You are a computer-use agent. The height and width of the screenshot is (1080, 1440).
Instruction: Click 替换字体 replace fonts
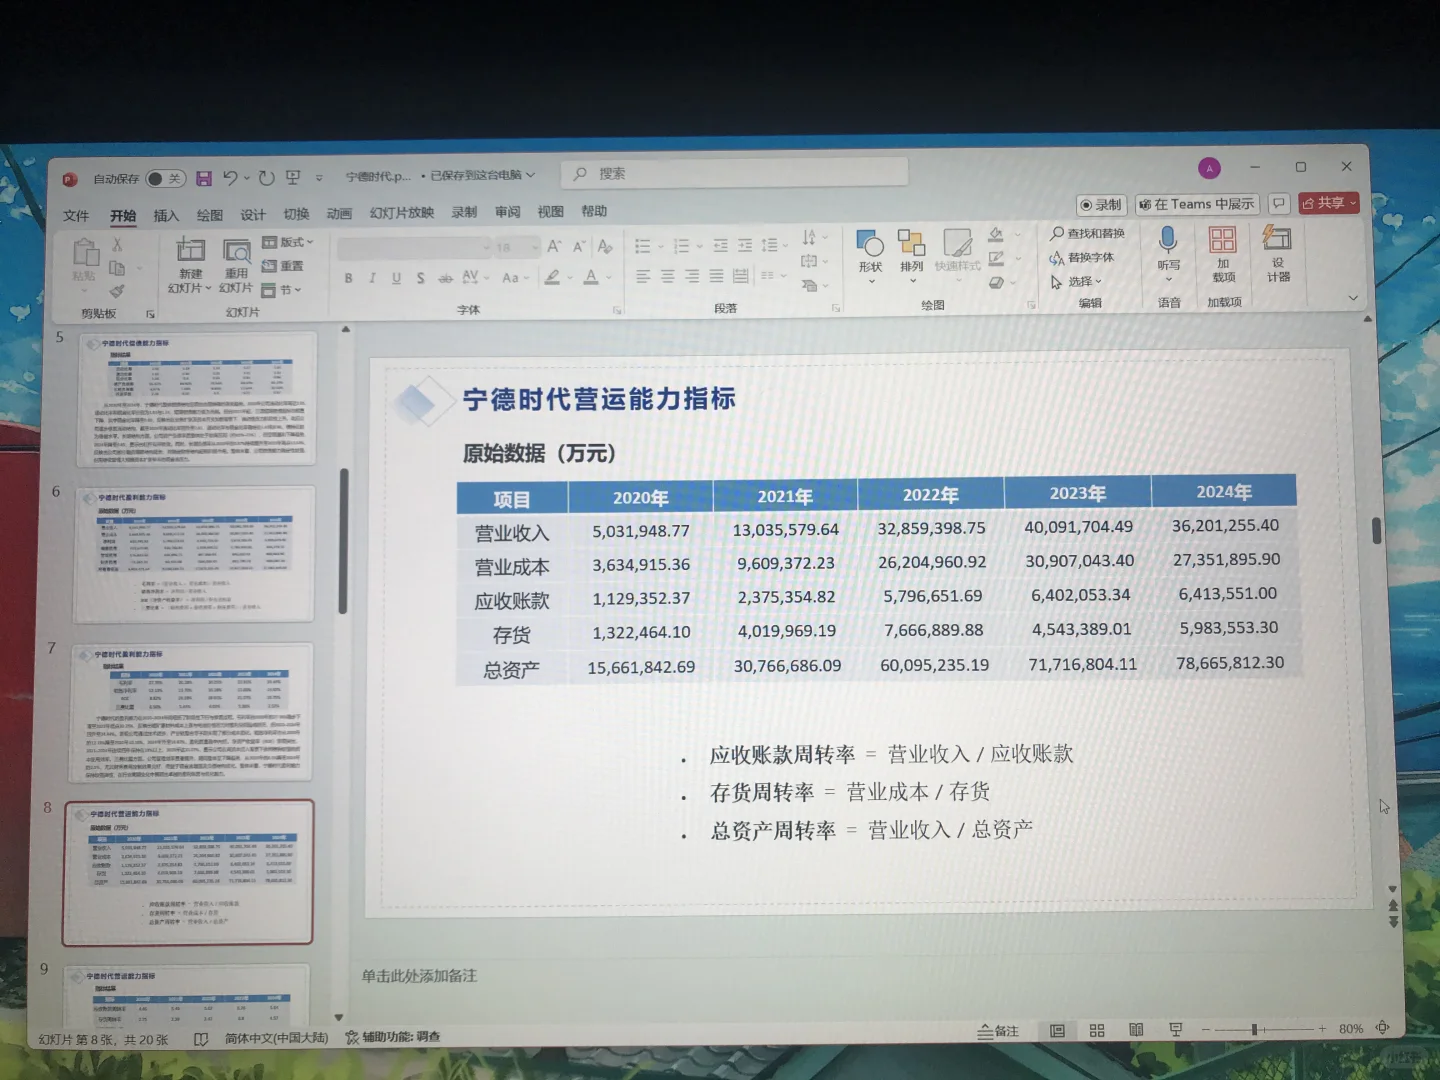coord(1082,257)
